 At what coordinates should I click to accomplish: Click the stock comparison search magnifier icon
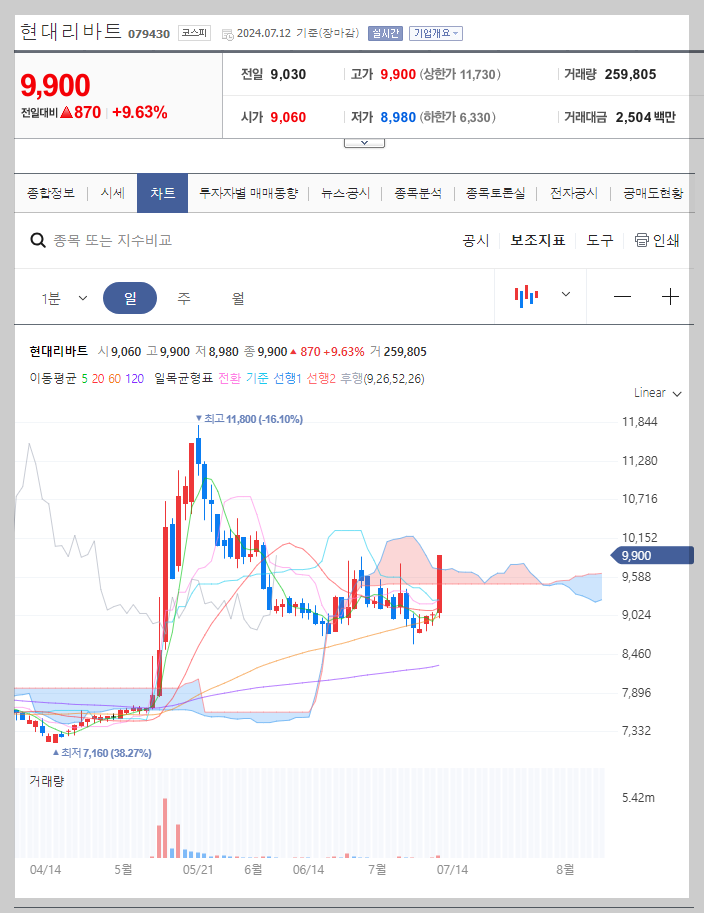tap(38, 240)
